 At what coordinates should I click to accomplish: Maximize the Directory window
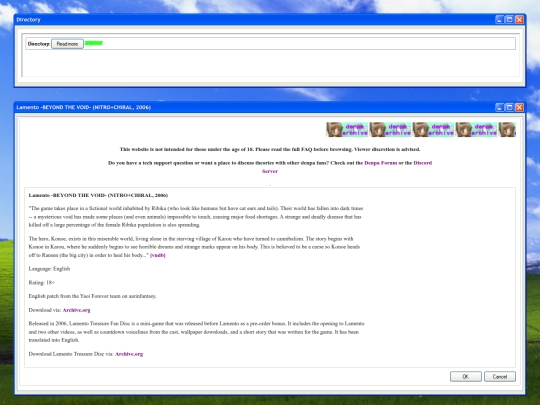pyautogui.click(x=509, y=20)
